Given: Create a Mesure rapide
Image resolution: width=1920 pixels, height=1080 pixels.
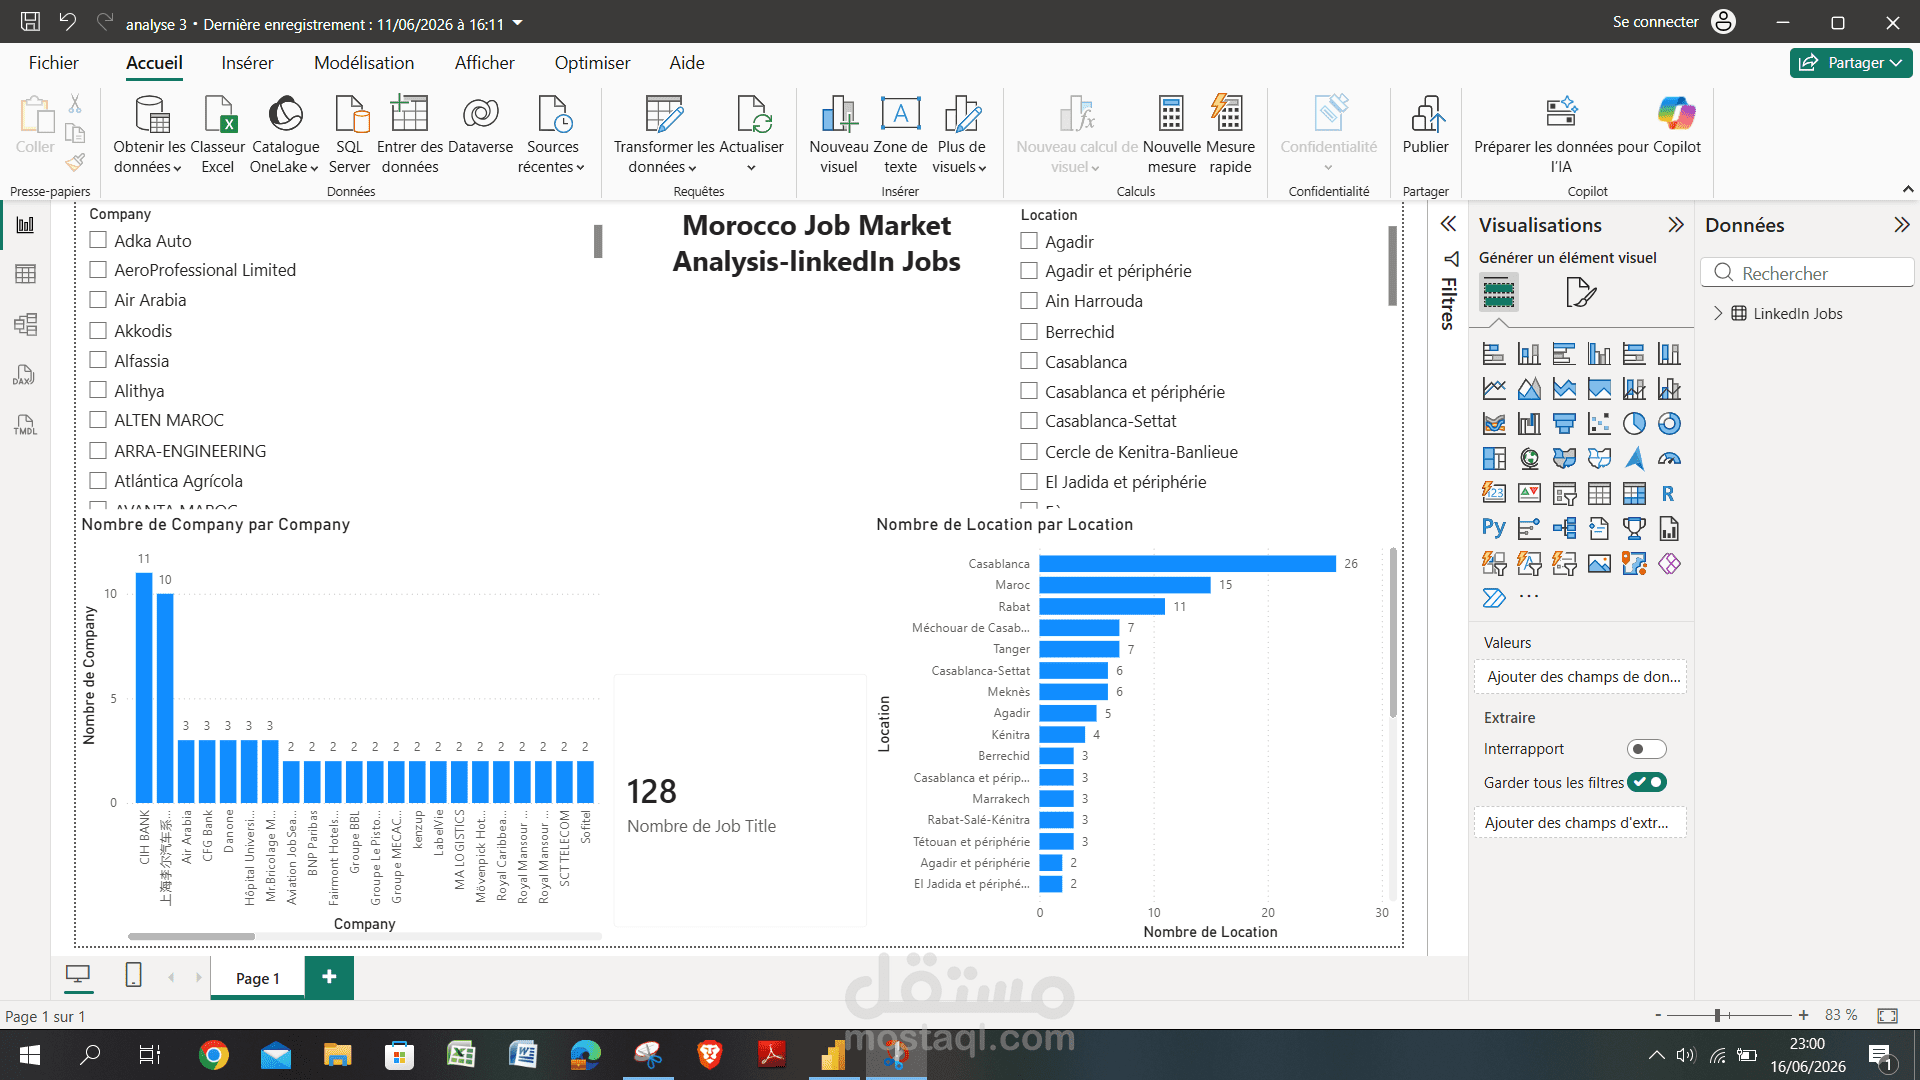Looking at the screenshot, I should tap(1229, 135).
